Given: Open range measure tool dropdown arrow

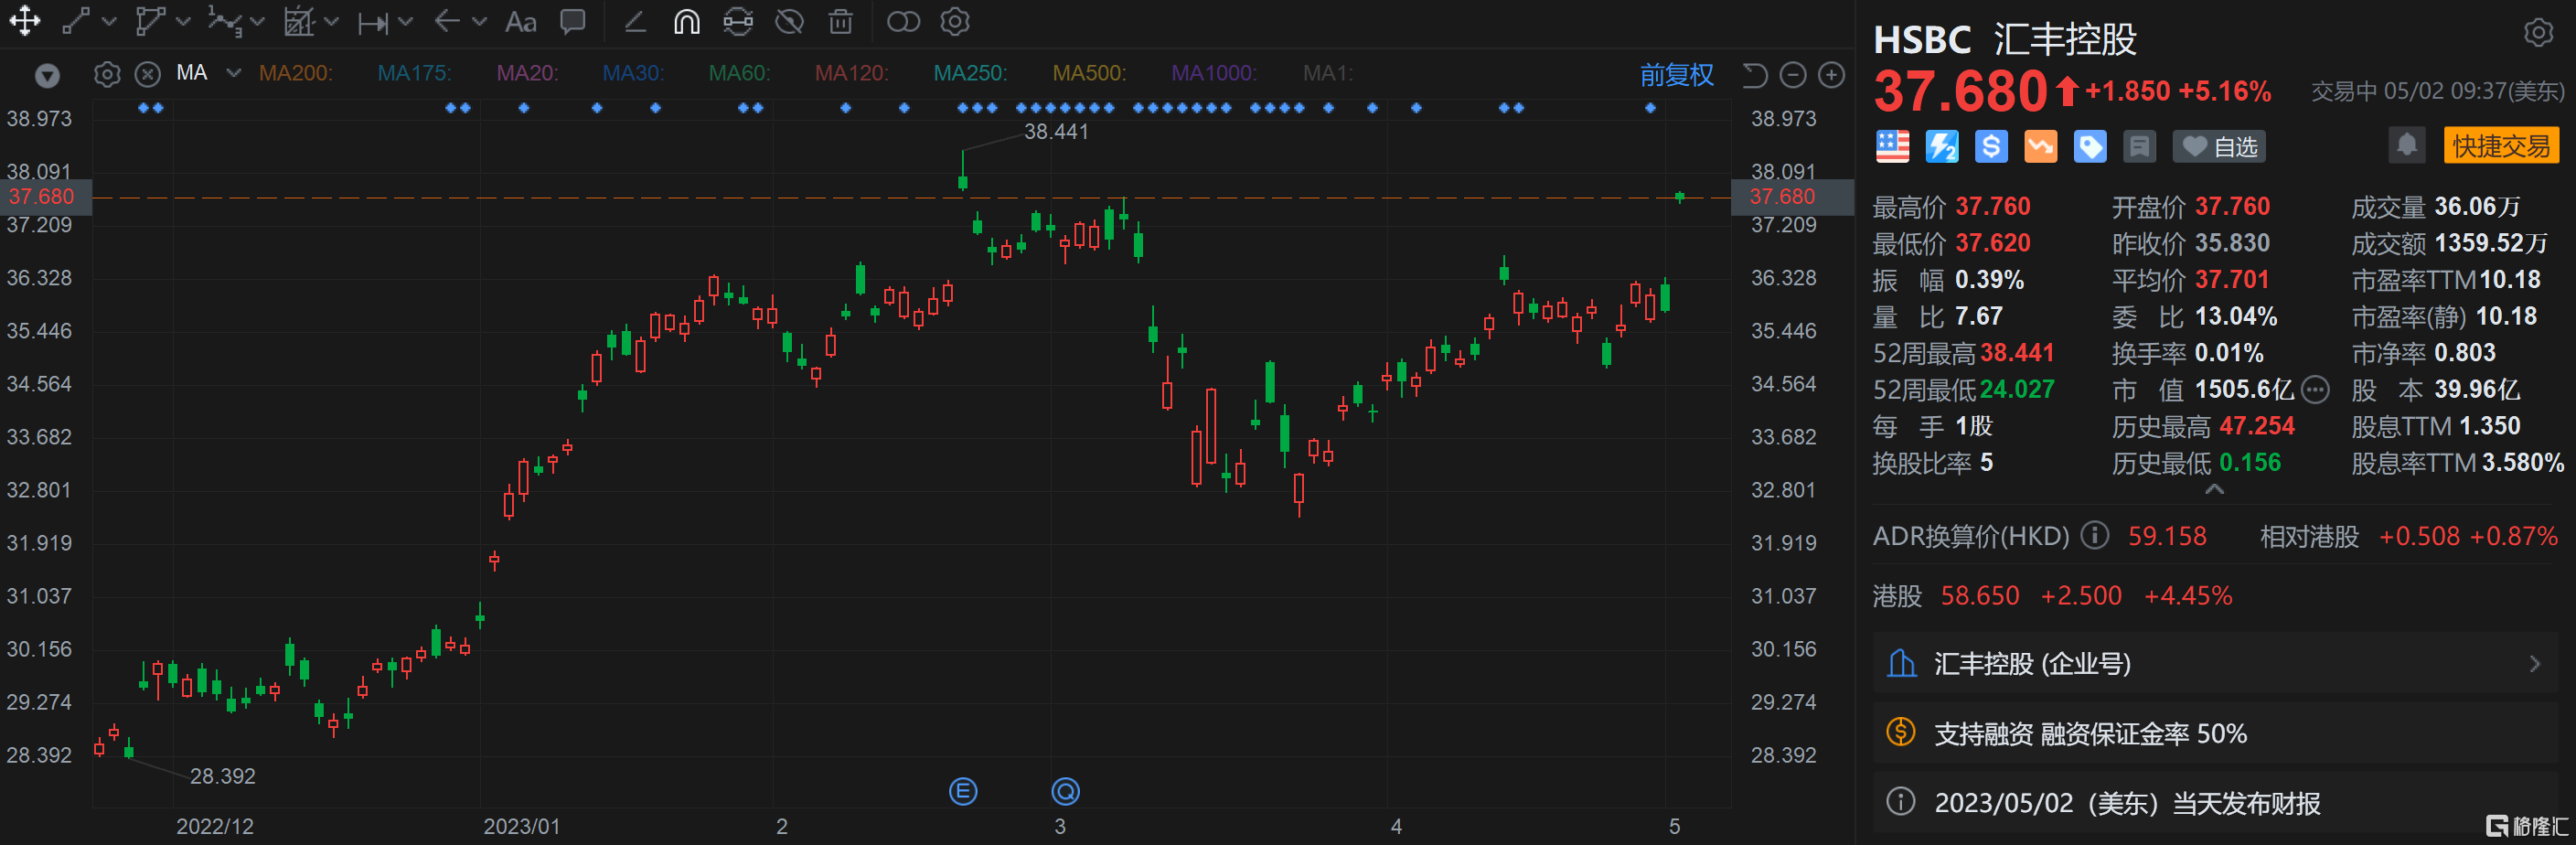Looking at the screenshot, I should pos(405,22).
